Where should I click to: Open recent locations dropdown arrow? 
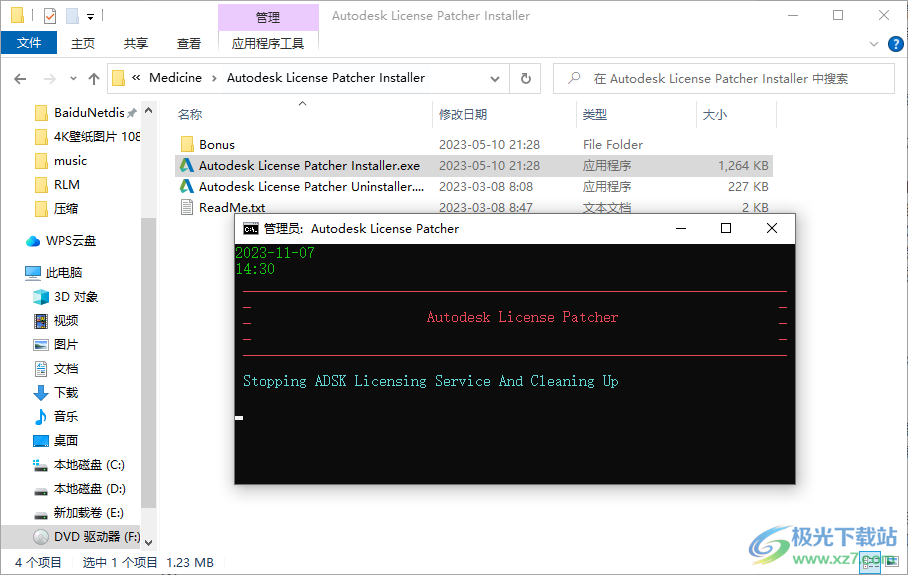[x=73, y=79]
